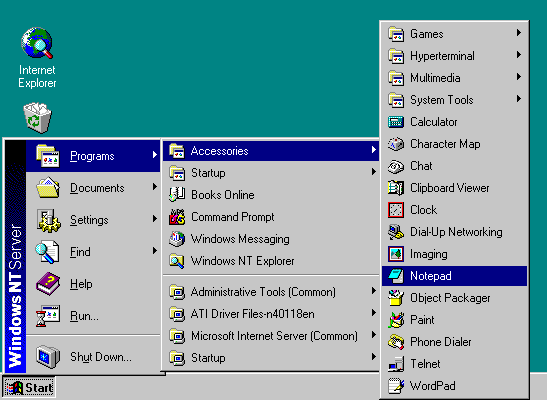Launch Command Prompt icon

[177, 217]
